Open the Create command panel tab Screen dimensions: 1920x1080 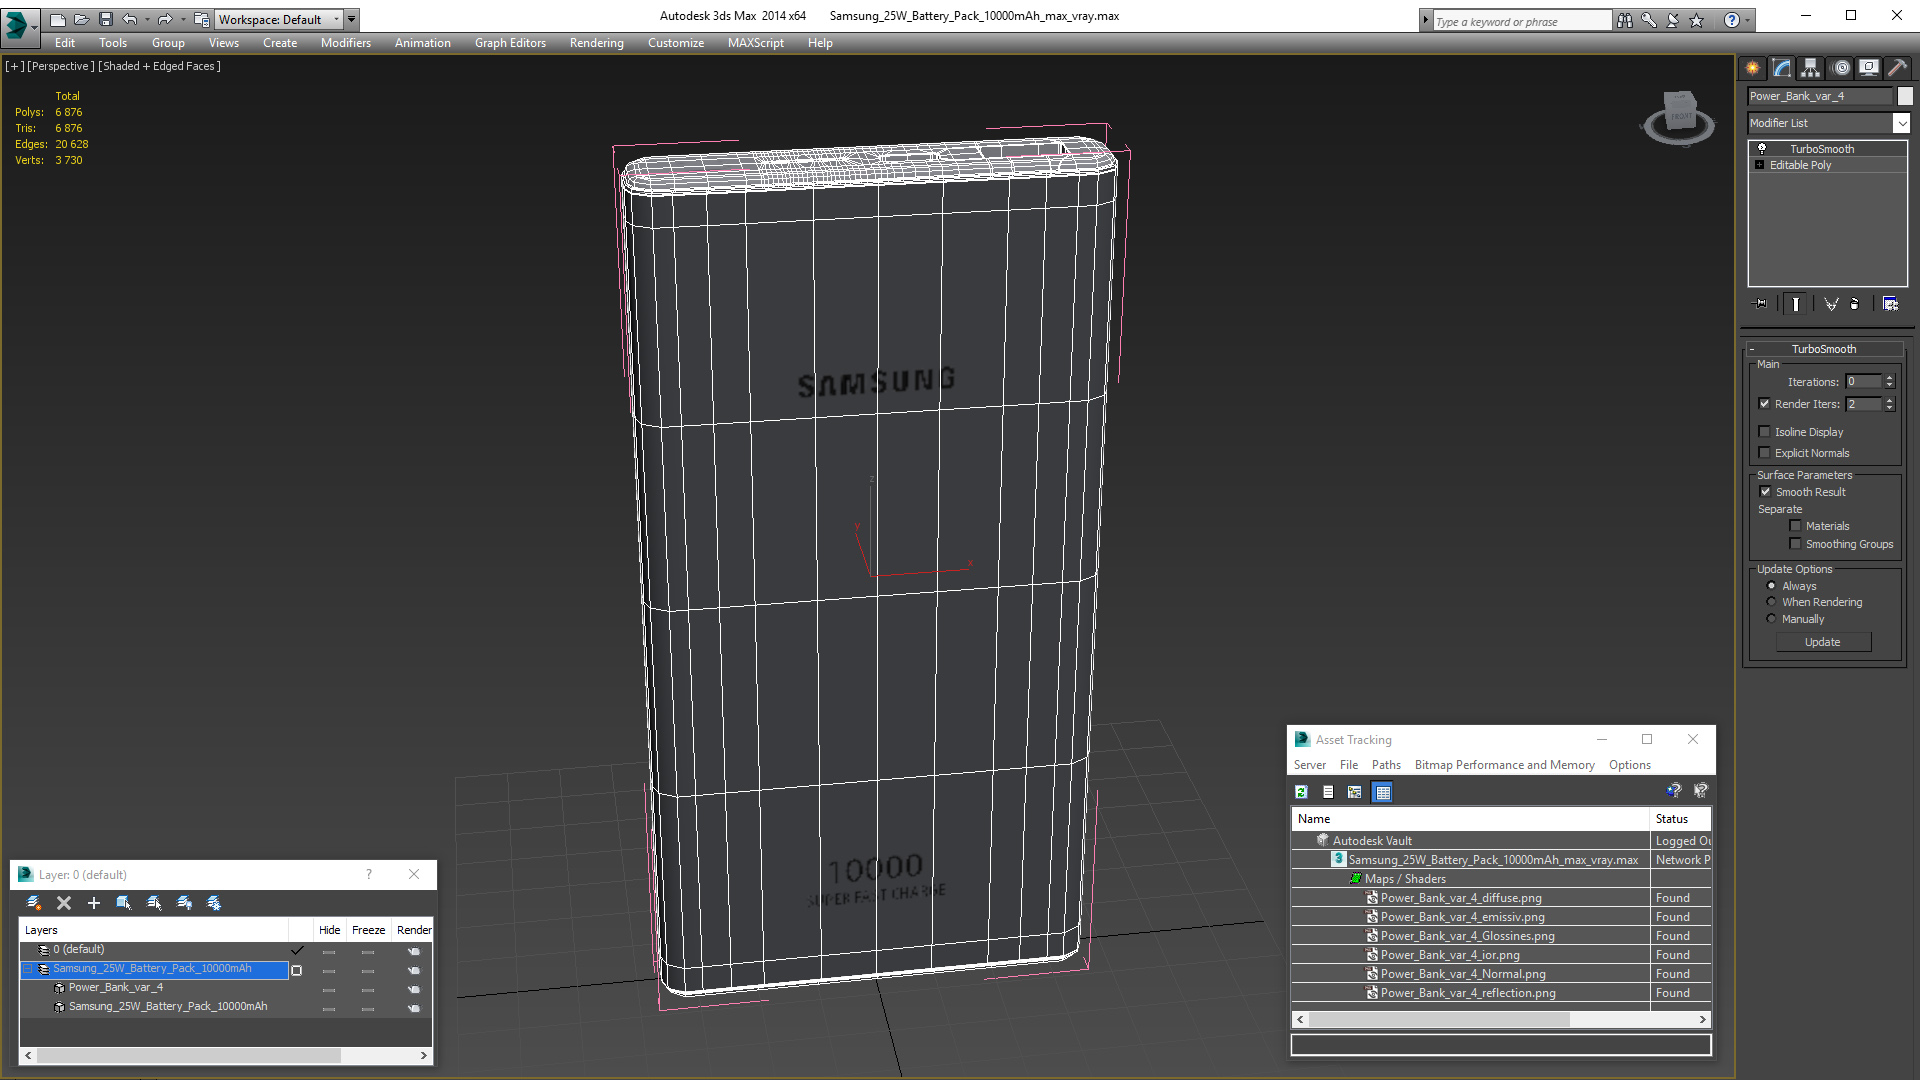1753,68
